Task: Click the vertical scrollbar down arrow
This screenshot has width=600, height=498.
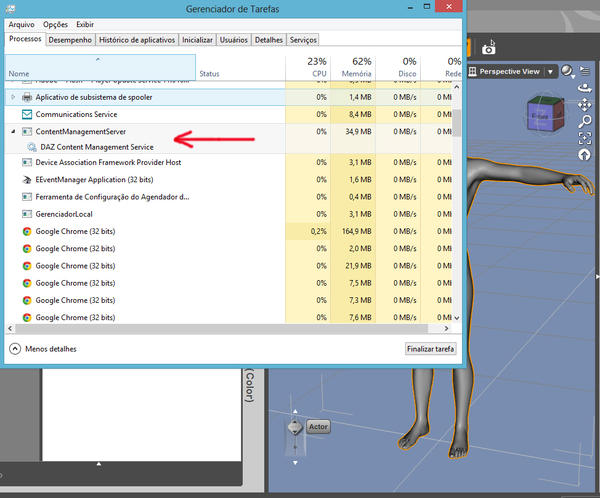Action: pos(457,318)
